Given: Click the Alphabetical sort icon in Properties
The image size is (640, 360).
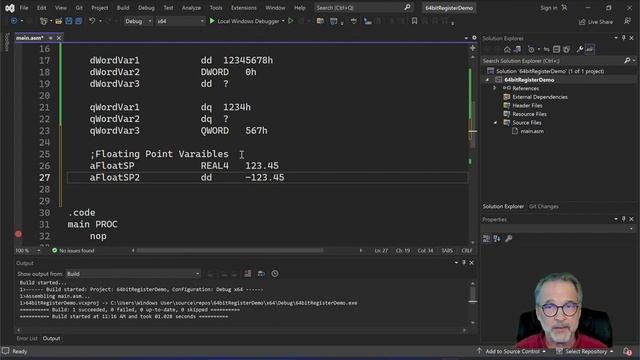Looking at the screenshot, I should [x=497, y=238].
